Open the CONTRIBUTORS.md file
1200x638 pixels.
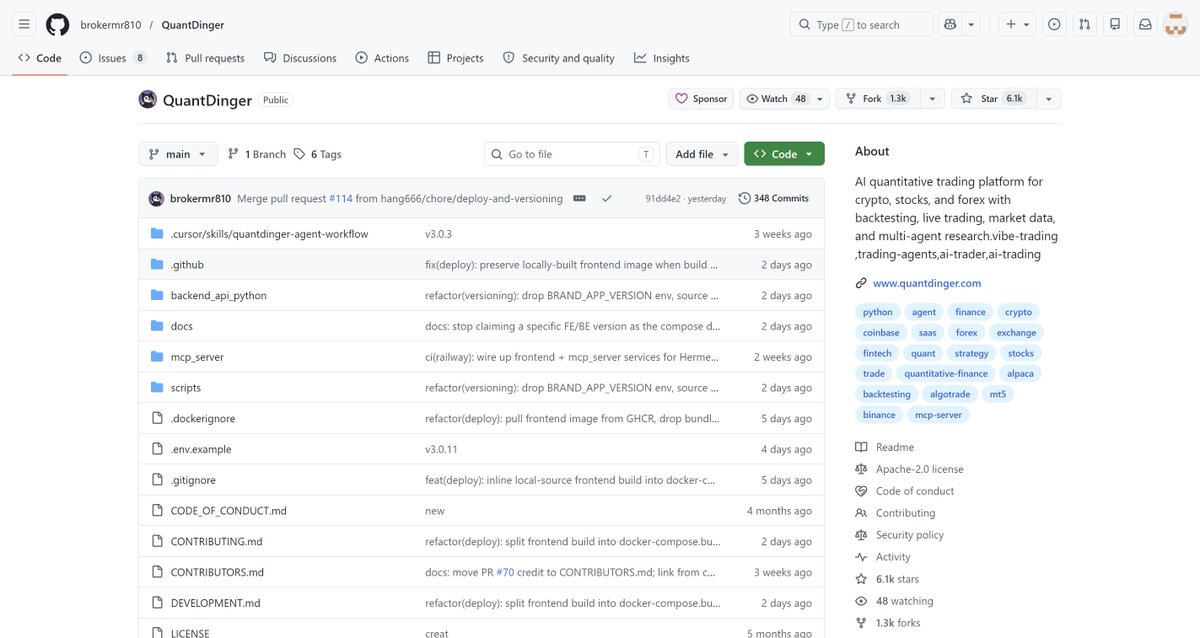[x=217, y=572]
